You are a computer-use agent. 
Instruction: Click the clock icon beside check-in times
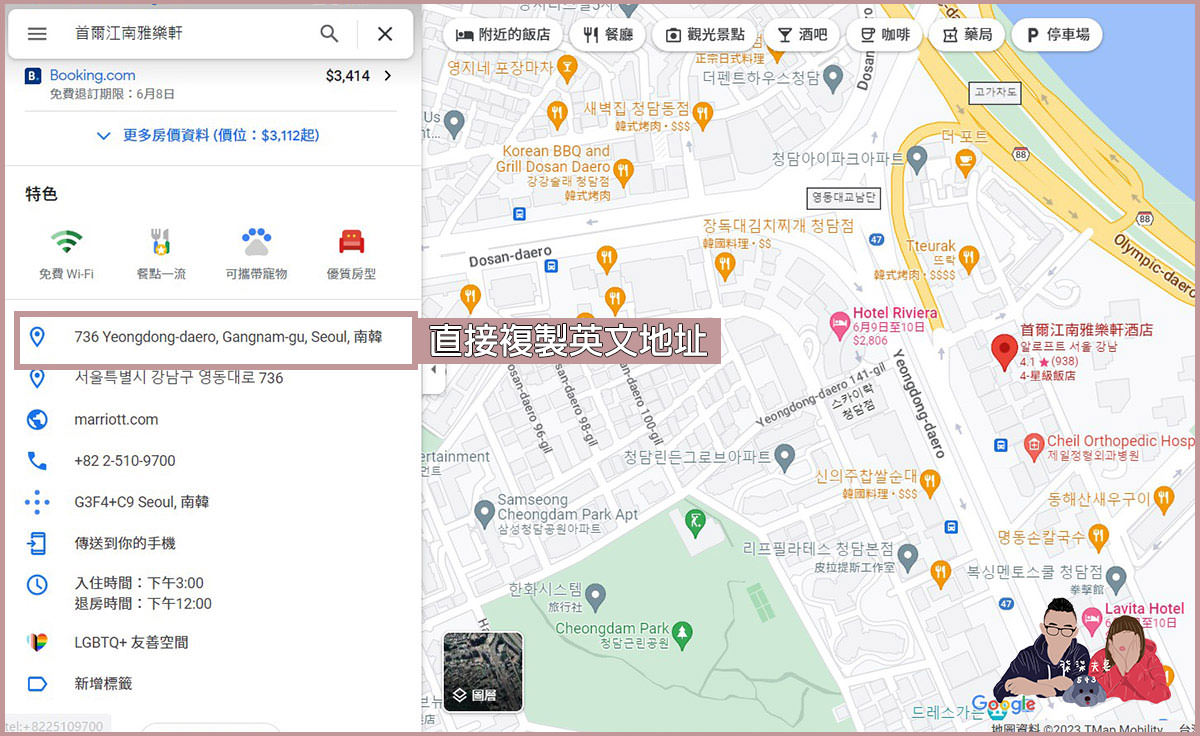click(x=37, y=584)
